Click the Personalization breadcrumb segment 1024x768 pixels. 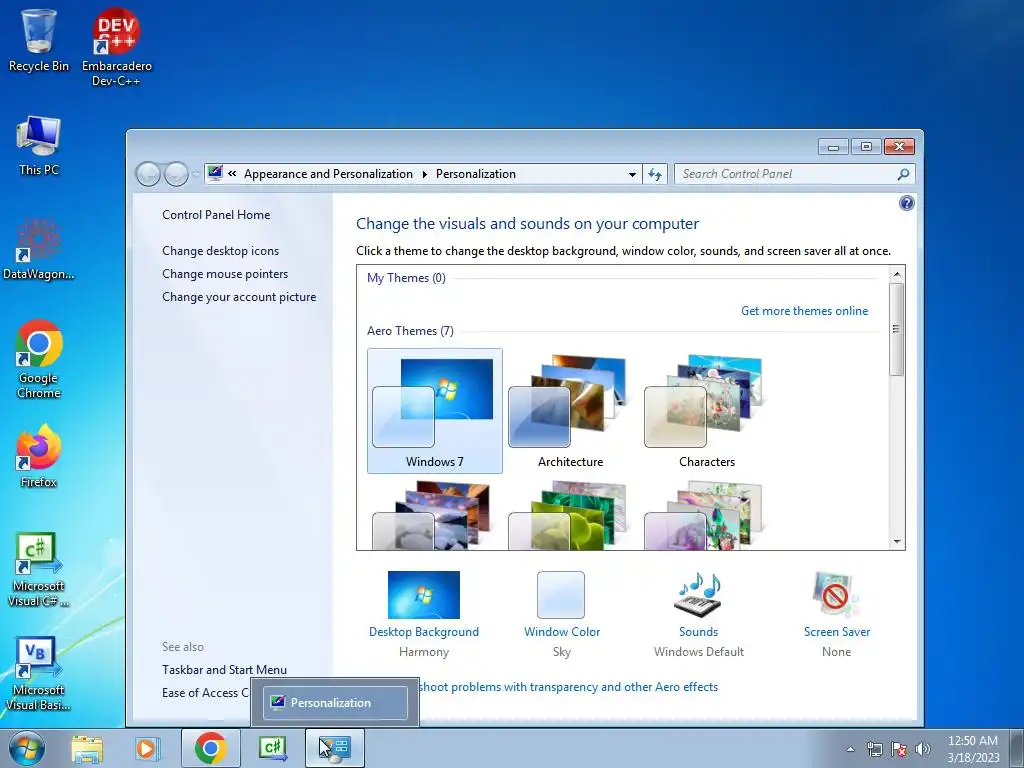click(x=475, y=174)
